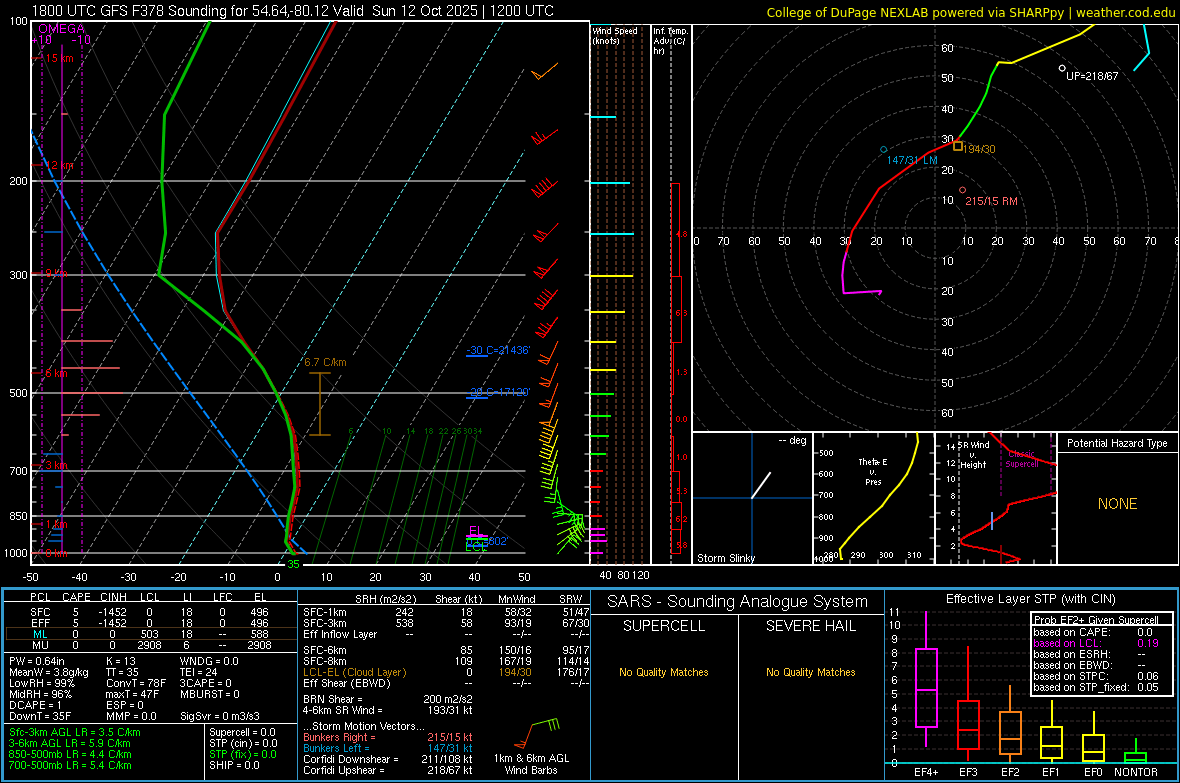This screenshot has height=783, width=1180.
Task: Select the highlighted ML parcel row
Action: pos(151,634)
